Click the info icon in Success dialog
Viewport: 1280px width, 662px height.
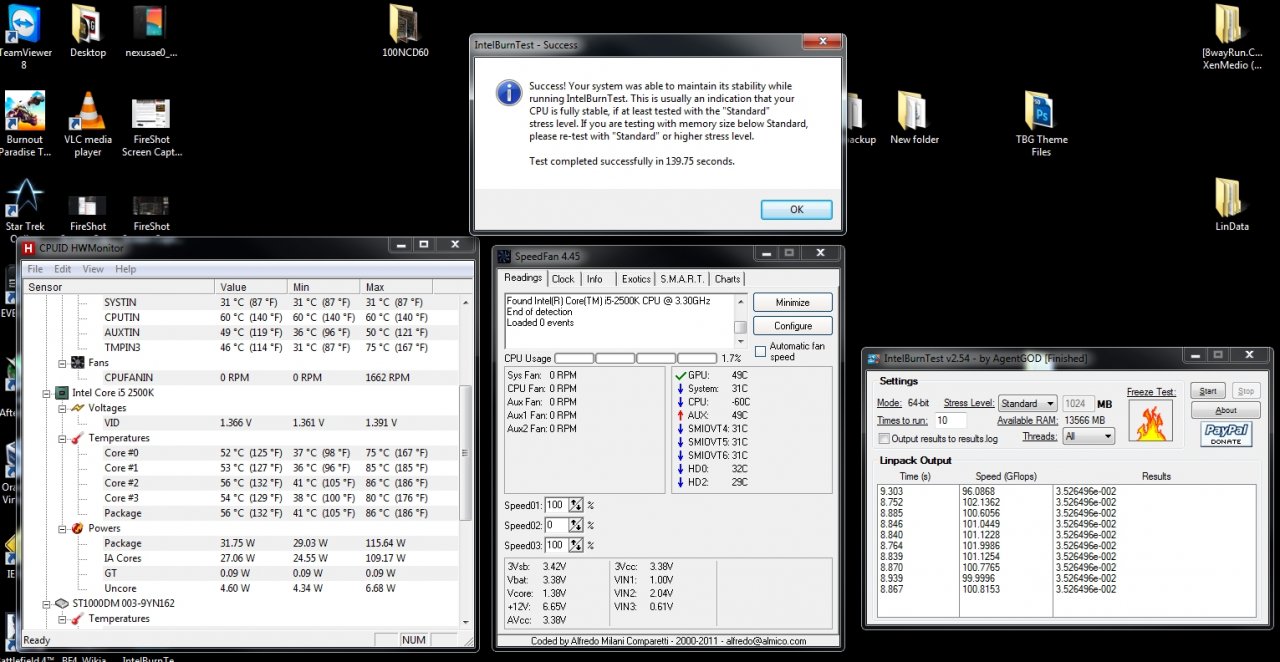point(509,93)
